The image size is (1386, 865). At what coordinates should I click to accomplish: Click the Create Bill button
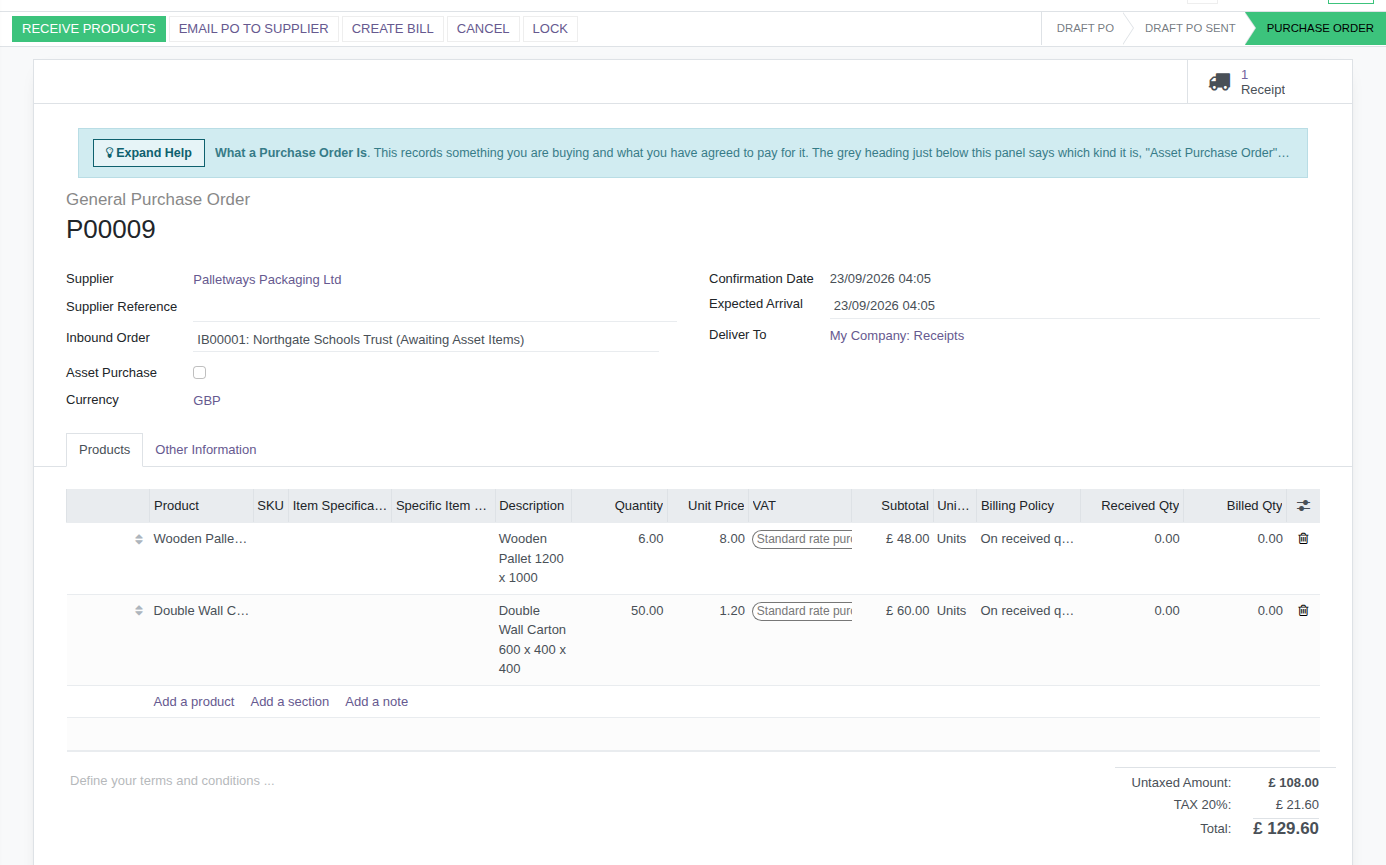click(393, 29)
